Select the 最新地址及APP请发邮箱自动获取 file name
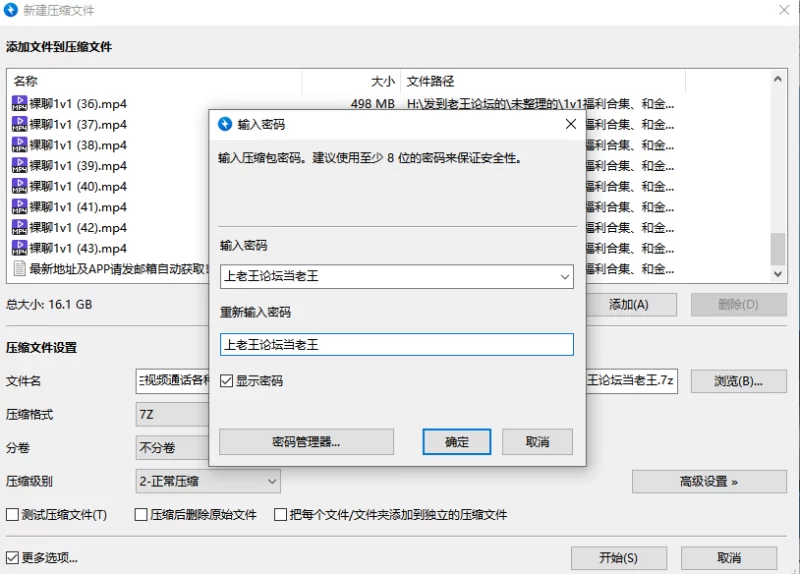Viewport: 800px width, 574px height. [x=119, y=268]
